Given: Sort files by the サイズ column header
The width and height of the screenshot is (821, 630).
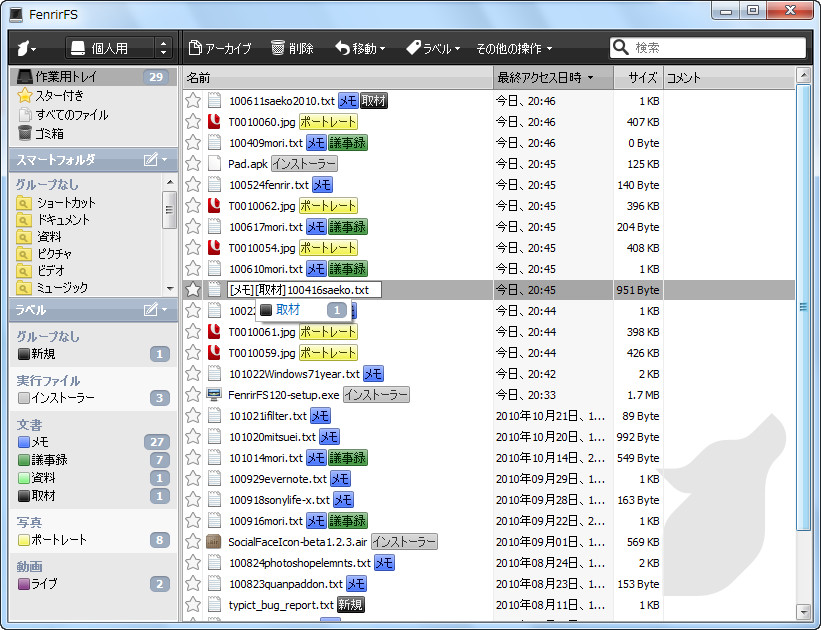Looking at the screenshot, I should click(x=640, y=75).
